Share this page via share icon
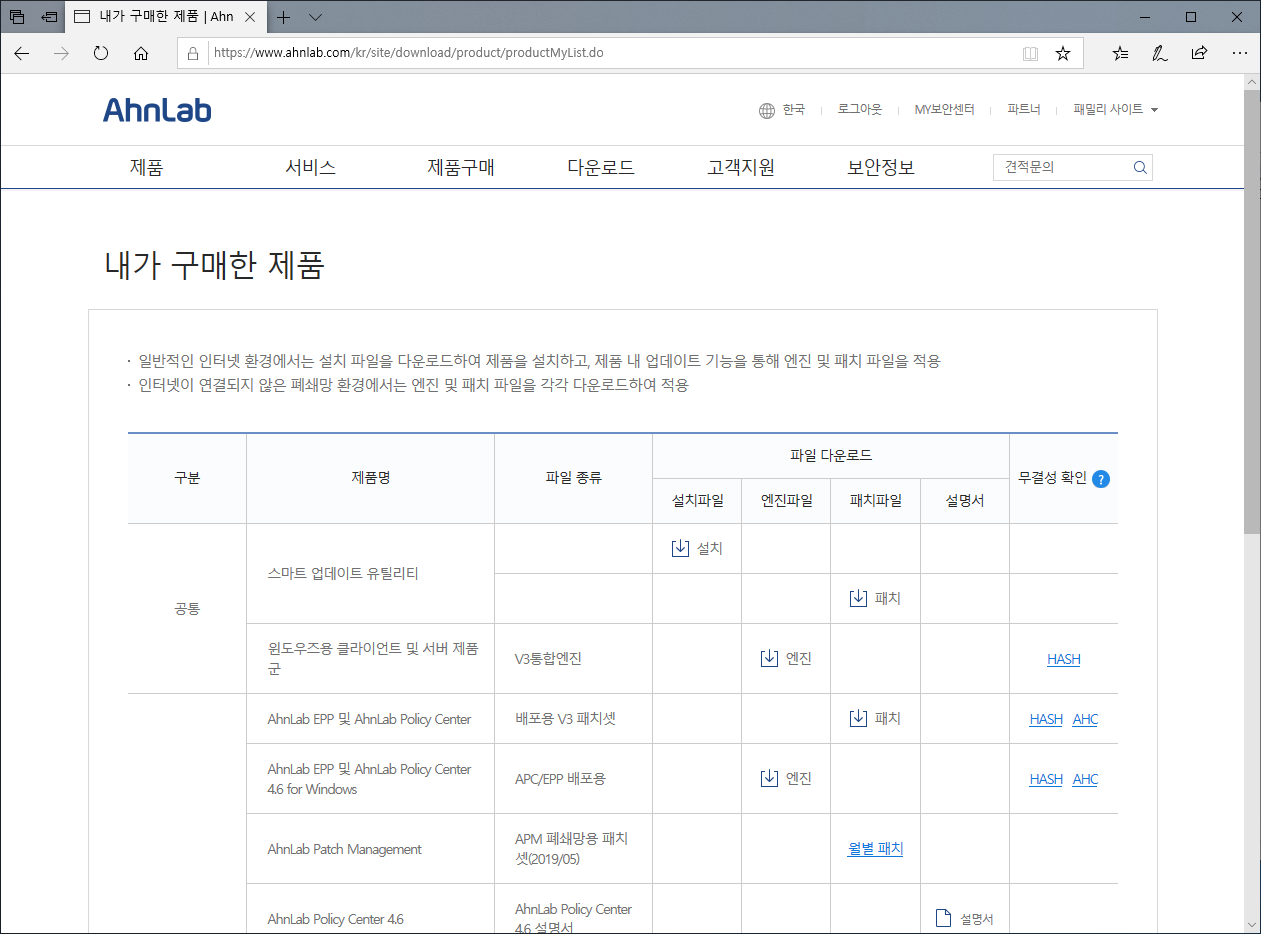This screenshot has height=934, width=1261. click(x=1200, y=53)
